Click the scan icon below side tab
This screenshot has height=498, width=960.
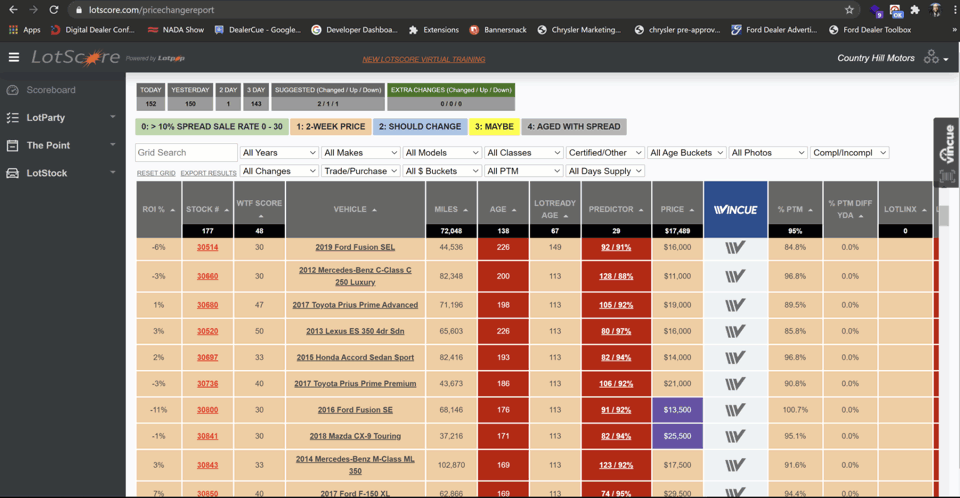coord(947,177)
